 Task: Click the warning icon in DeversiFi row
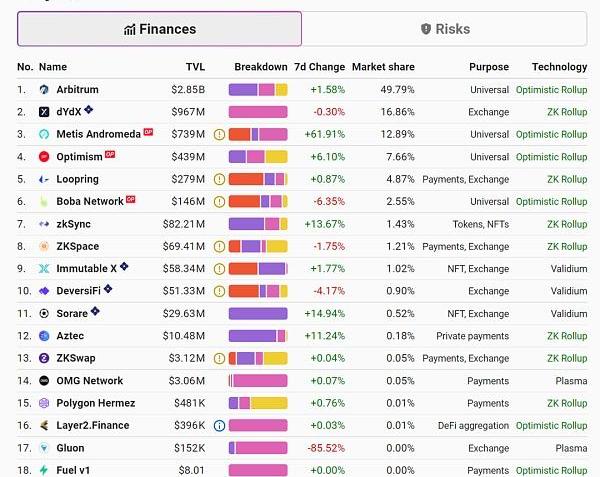pos(219,291)
